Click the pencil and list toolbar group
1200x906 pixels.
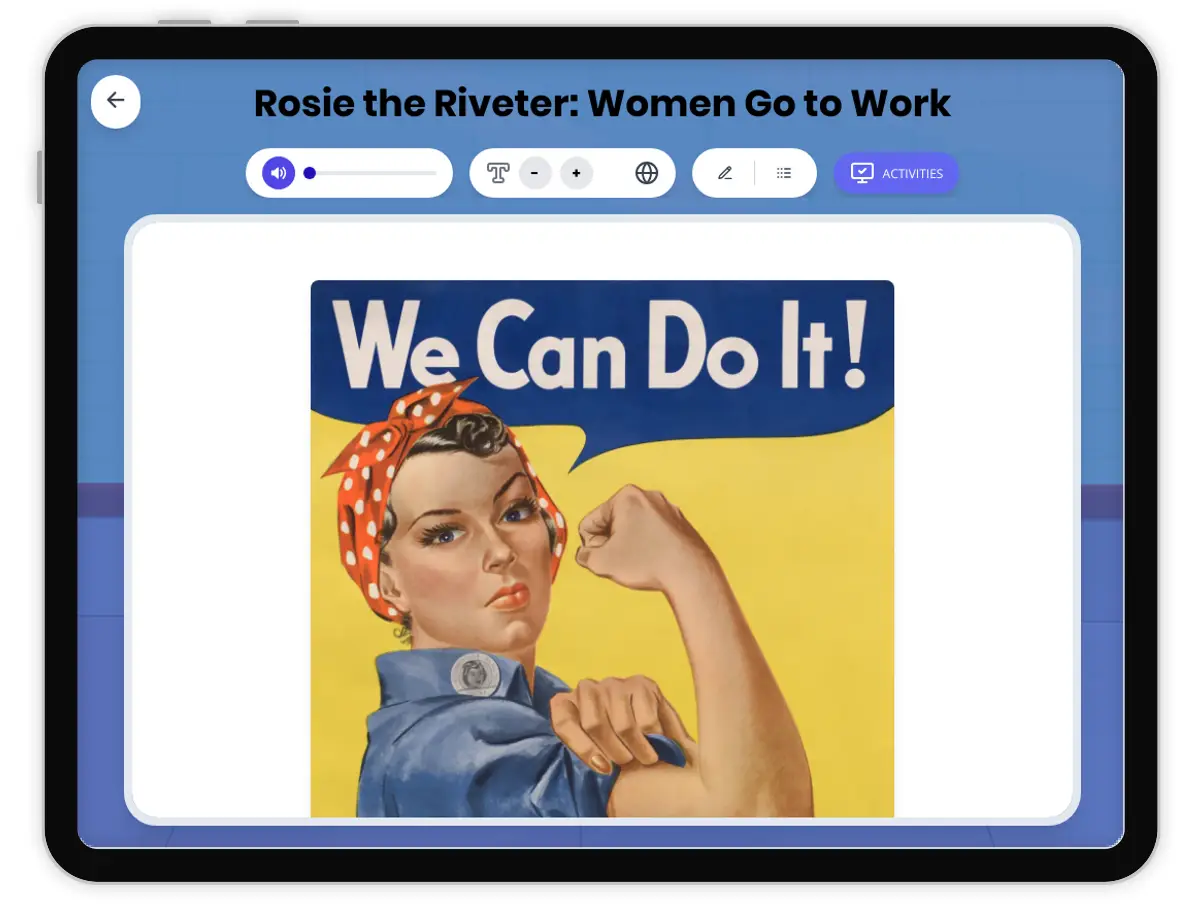[x=755, y=173]
